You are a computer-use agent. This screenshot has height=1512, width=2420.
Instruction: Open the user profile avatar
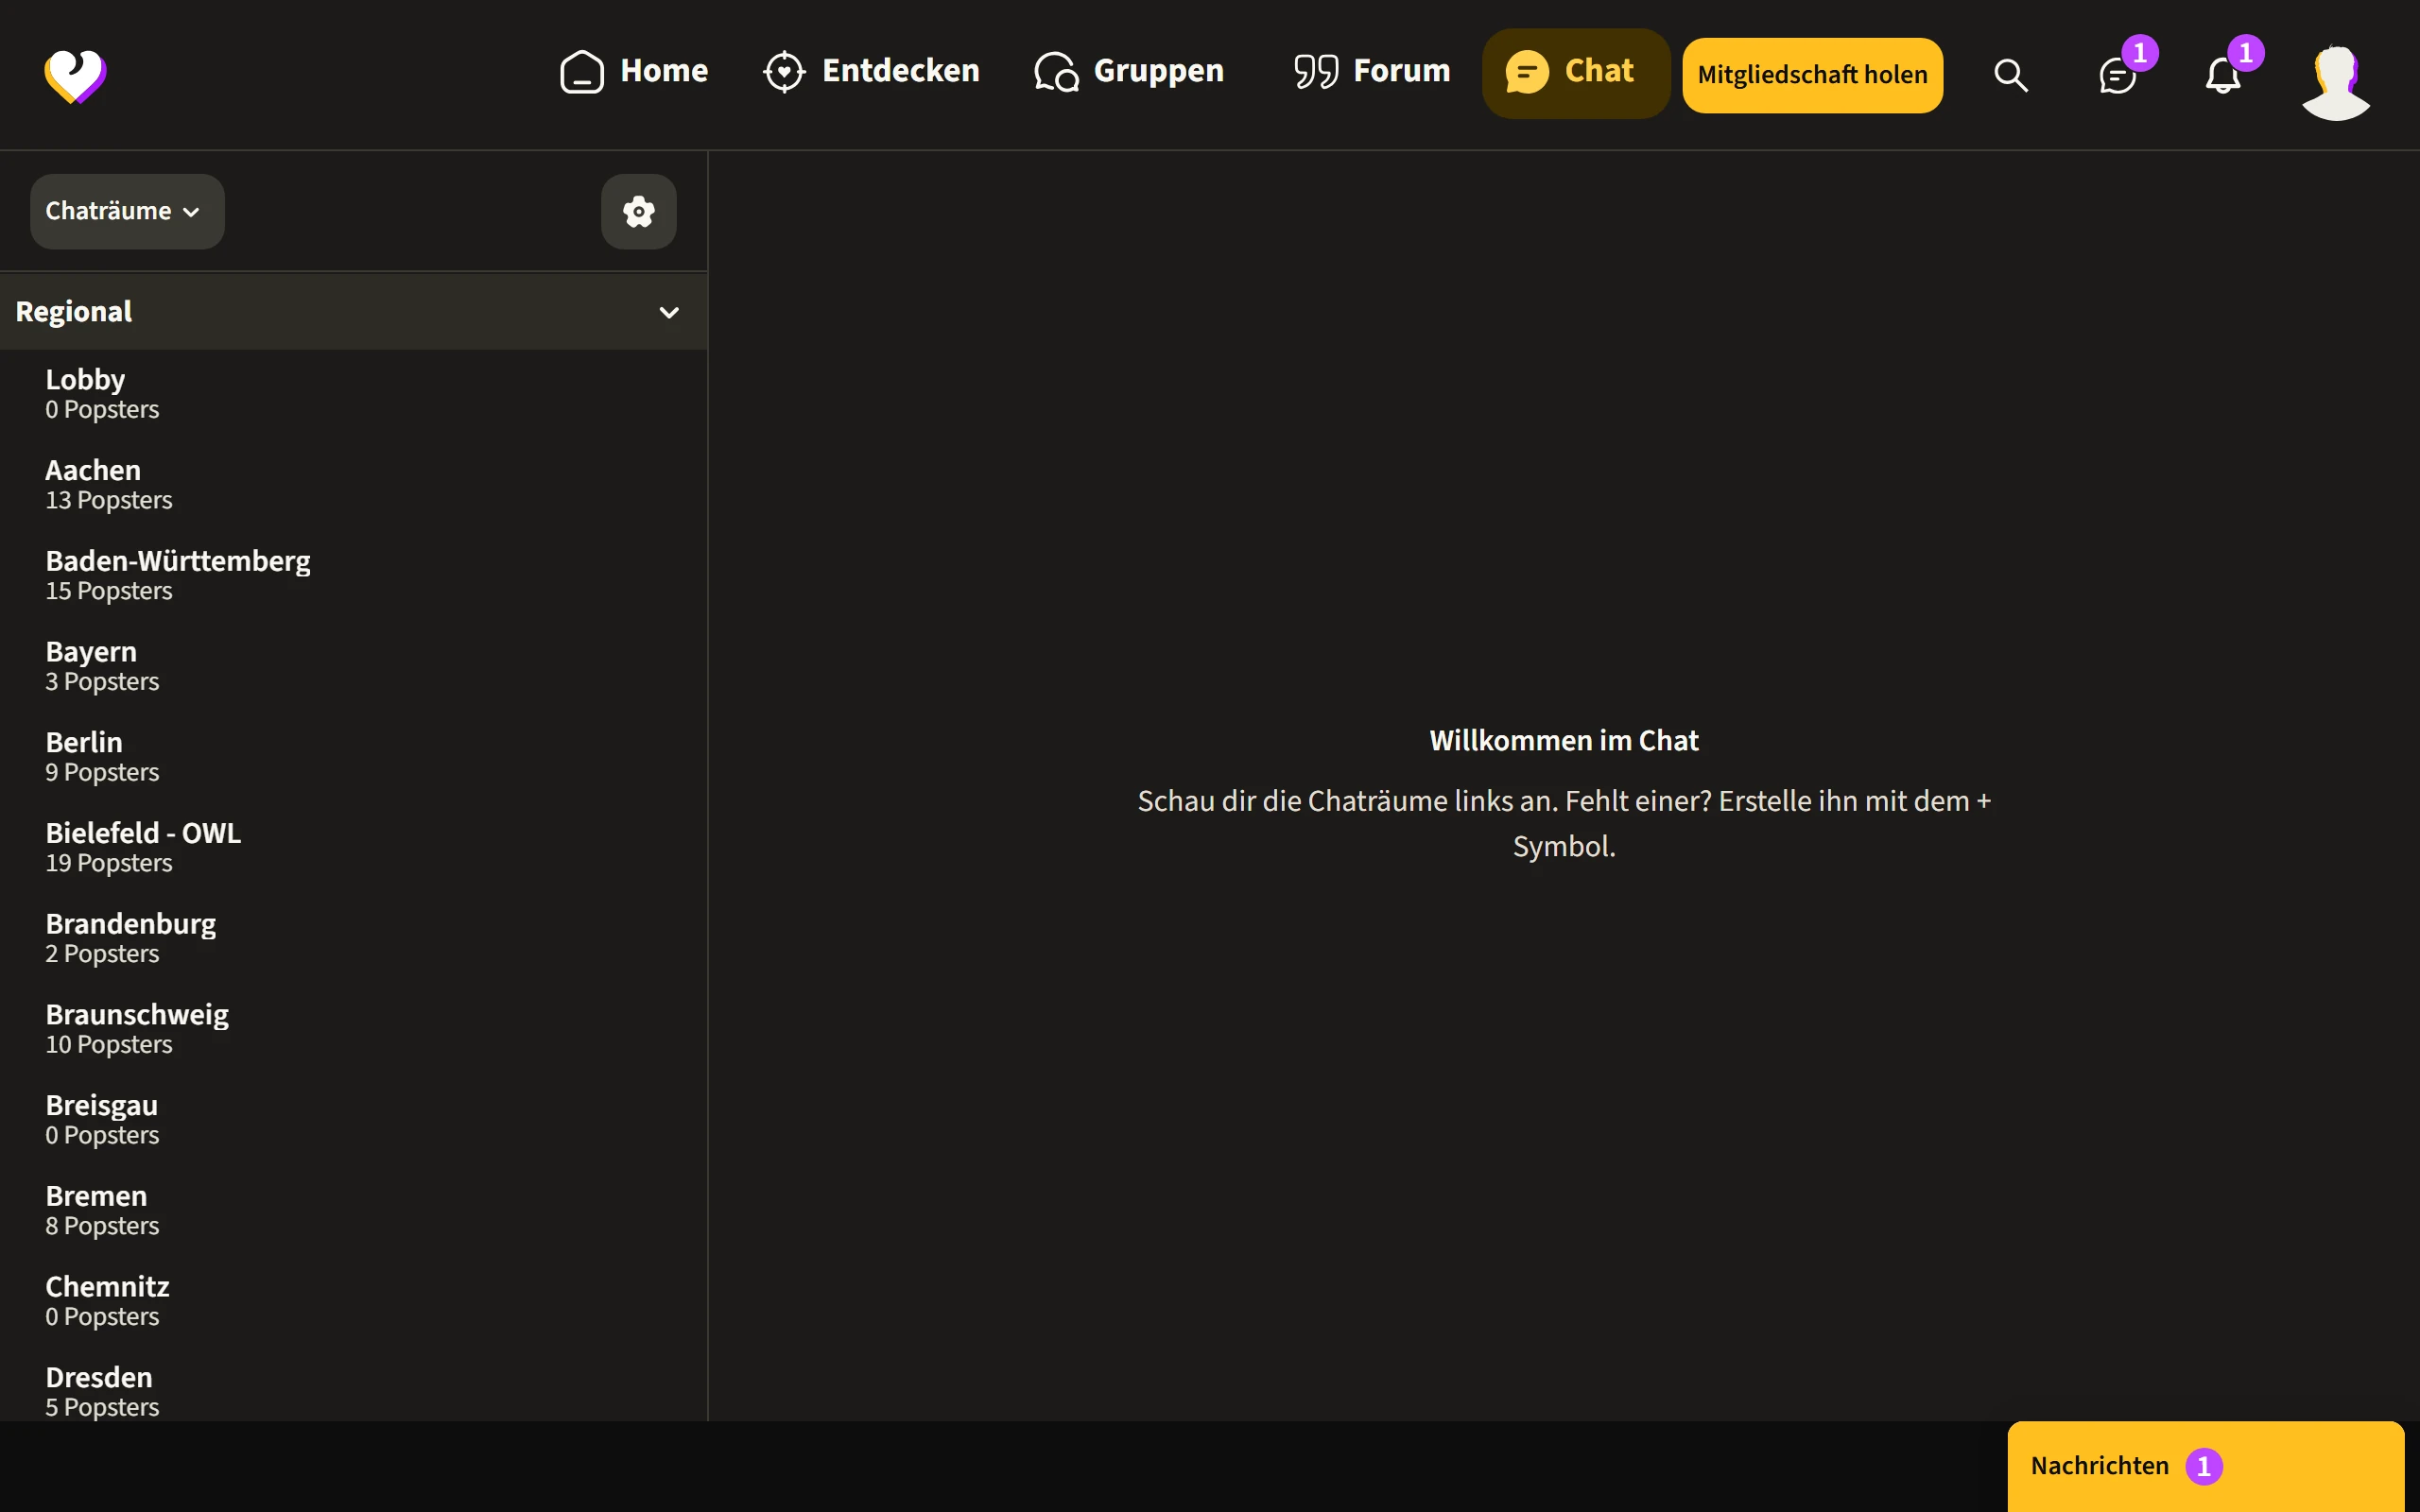coord(2336,82)
